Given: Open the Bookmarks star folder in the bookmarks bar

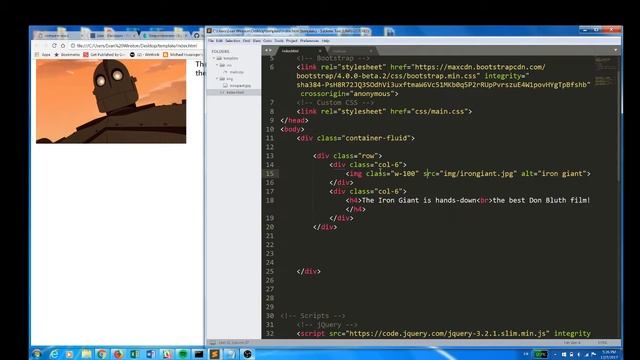Looking at the screenshot, I should click(67, 55).
